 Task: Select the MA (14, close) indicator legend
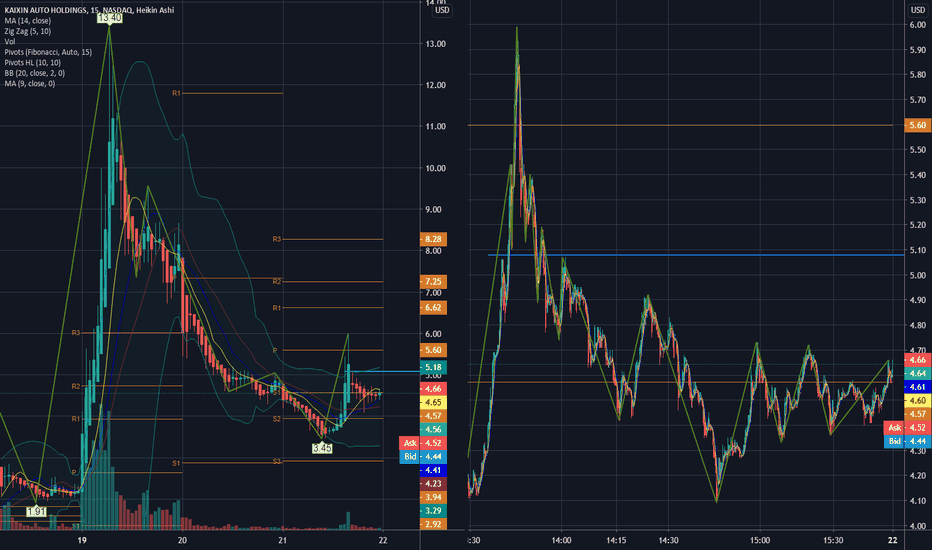(x=27, y=21)
